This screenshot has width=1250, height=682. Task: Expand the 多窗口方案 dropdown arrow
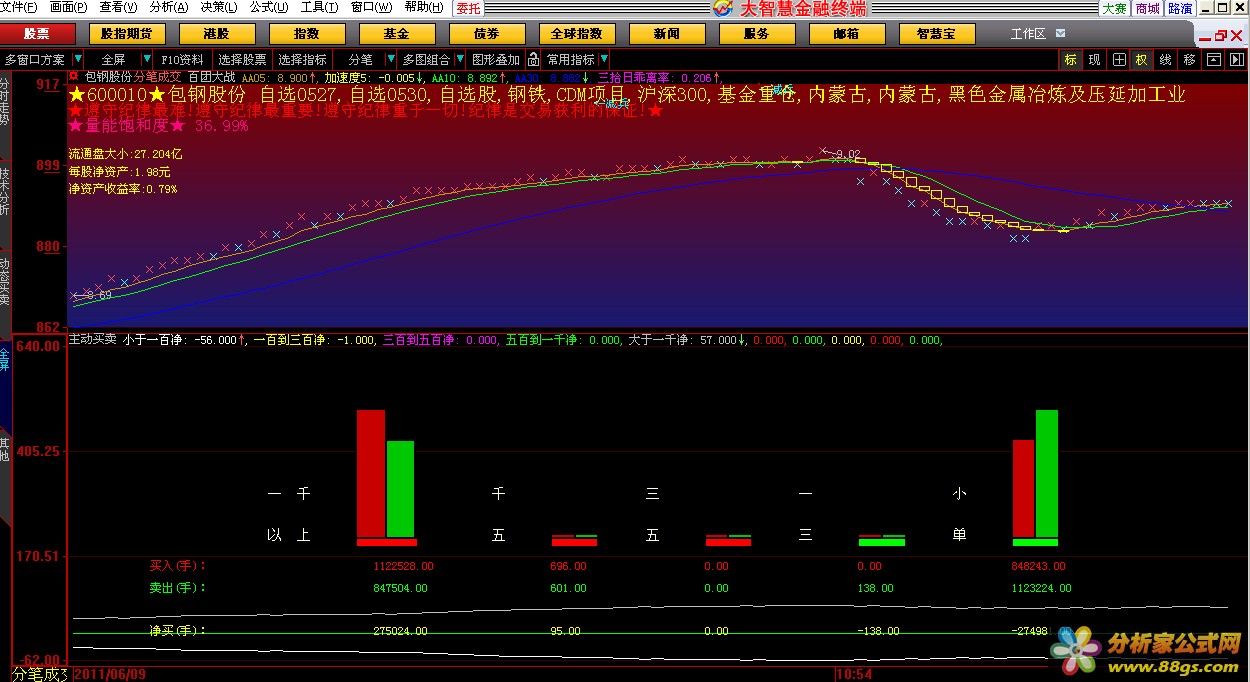pyautogui.click(x=78, y=60)
